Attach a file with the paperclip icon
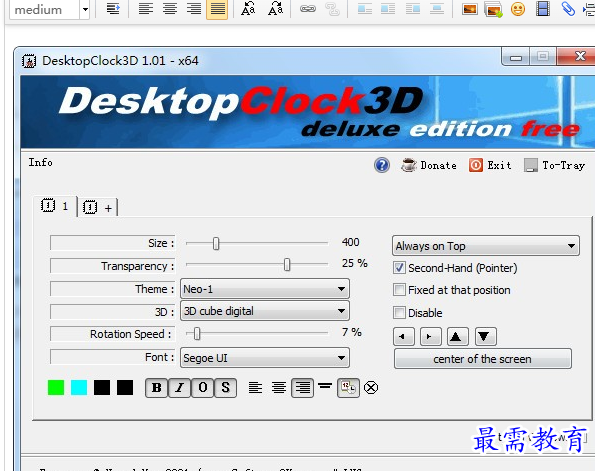This screenshot has height=471, width=595. coord(568,9)
